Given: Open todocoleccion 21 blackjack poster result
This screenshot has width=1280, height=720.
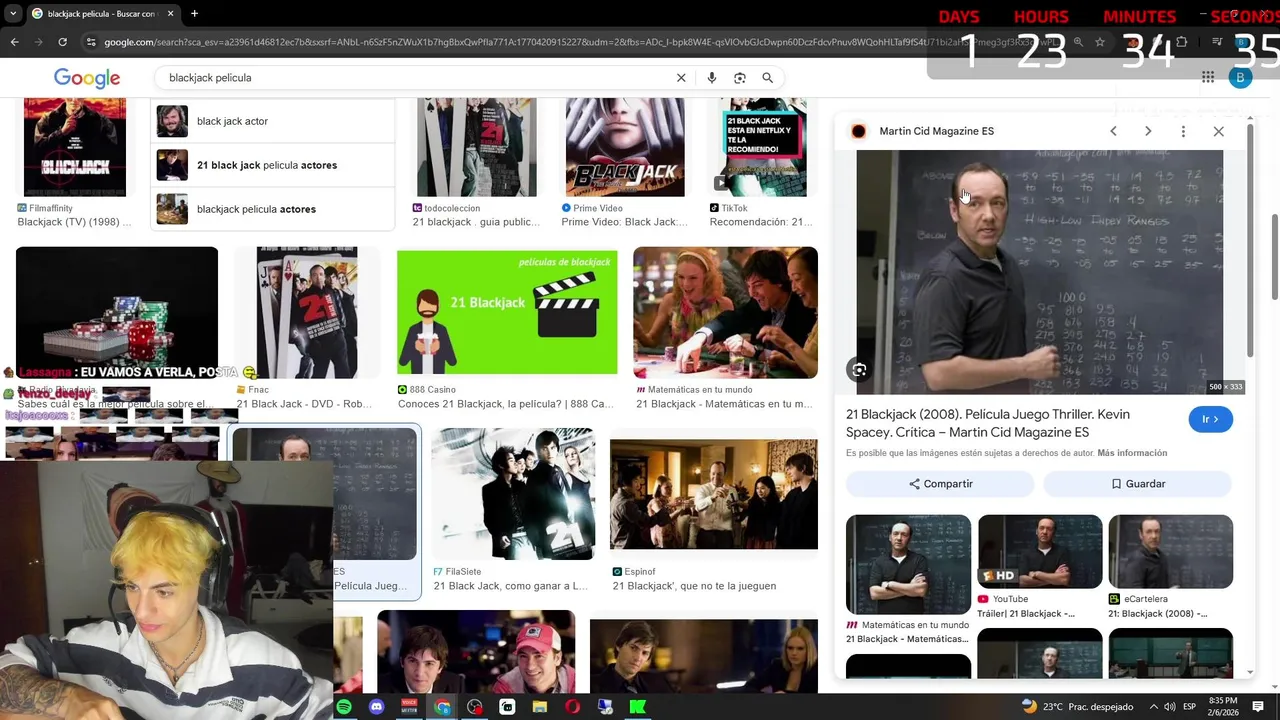Looking at the screenshot, I should coord(476,162).
